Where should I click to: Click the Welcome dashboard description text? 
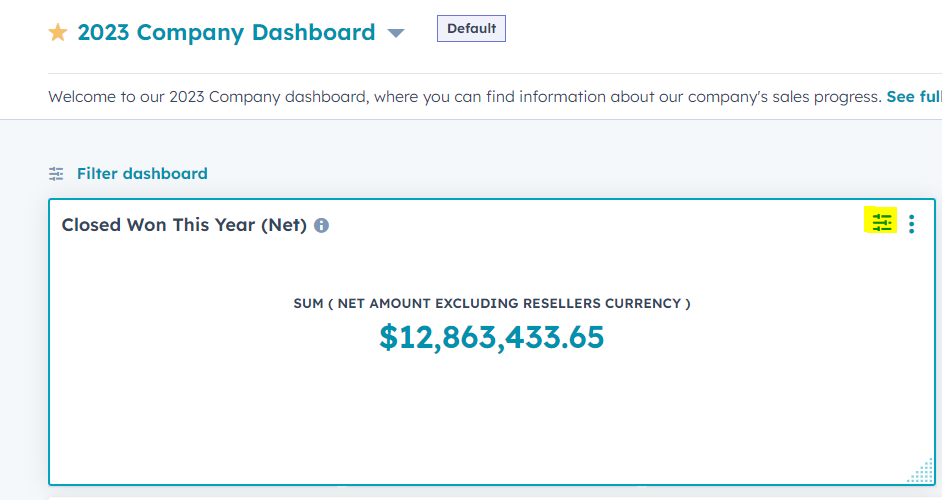point(400,97)
